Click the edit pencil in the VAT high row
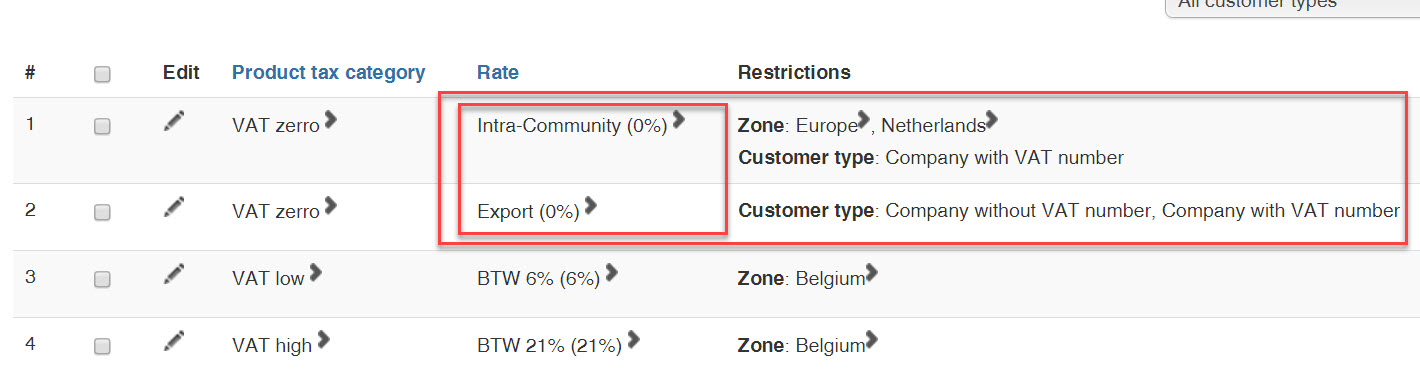Image resolution: width=1420 pixels, height=380 pixels. [x=174, y=341]
